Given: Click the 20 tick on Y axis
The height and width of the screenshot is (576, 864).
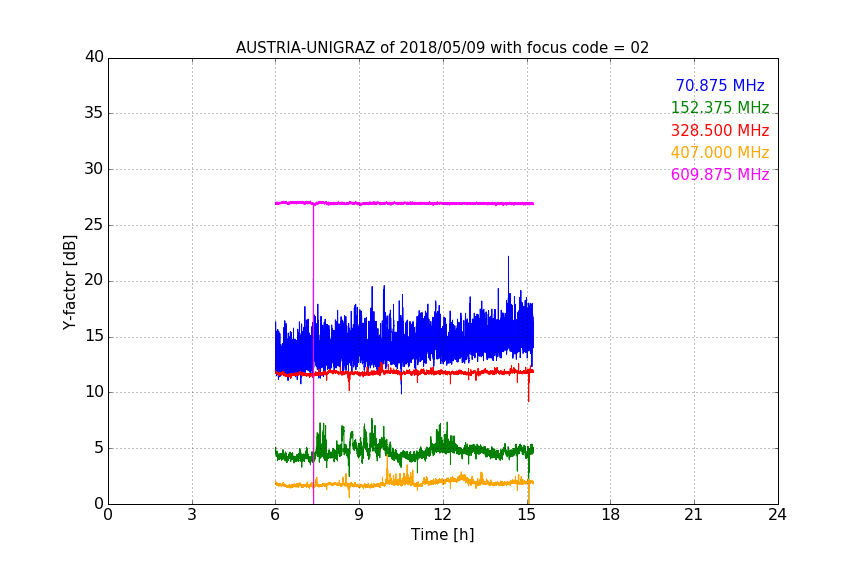Looking at the screenshot, I should pyautogui.click(x=94, y=280).
